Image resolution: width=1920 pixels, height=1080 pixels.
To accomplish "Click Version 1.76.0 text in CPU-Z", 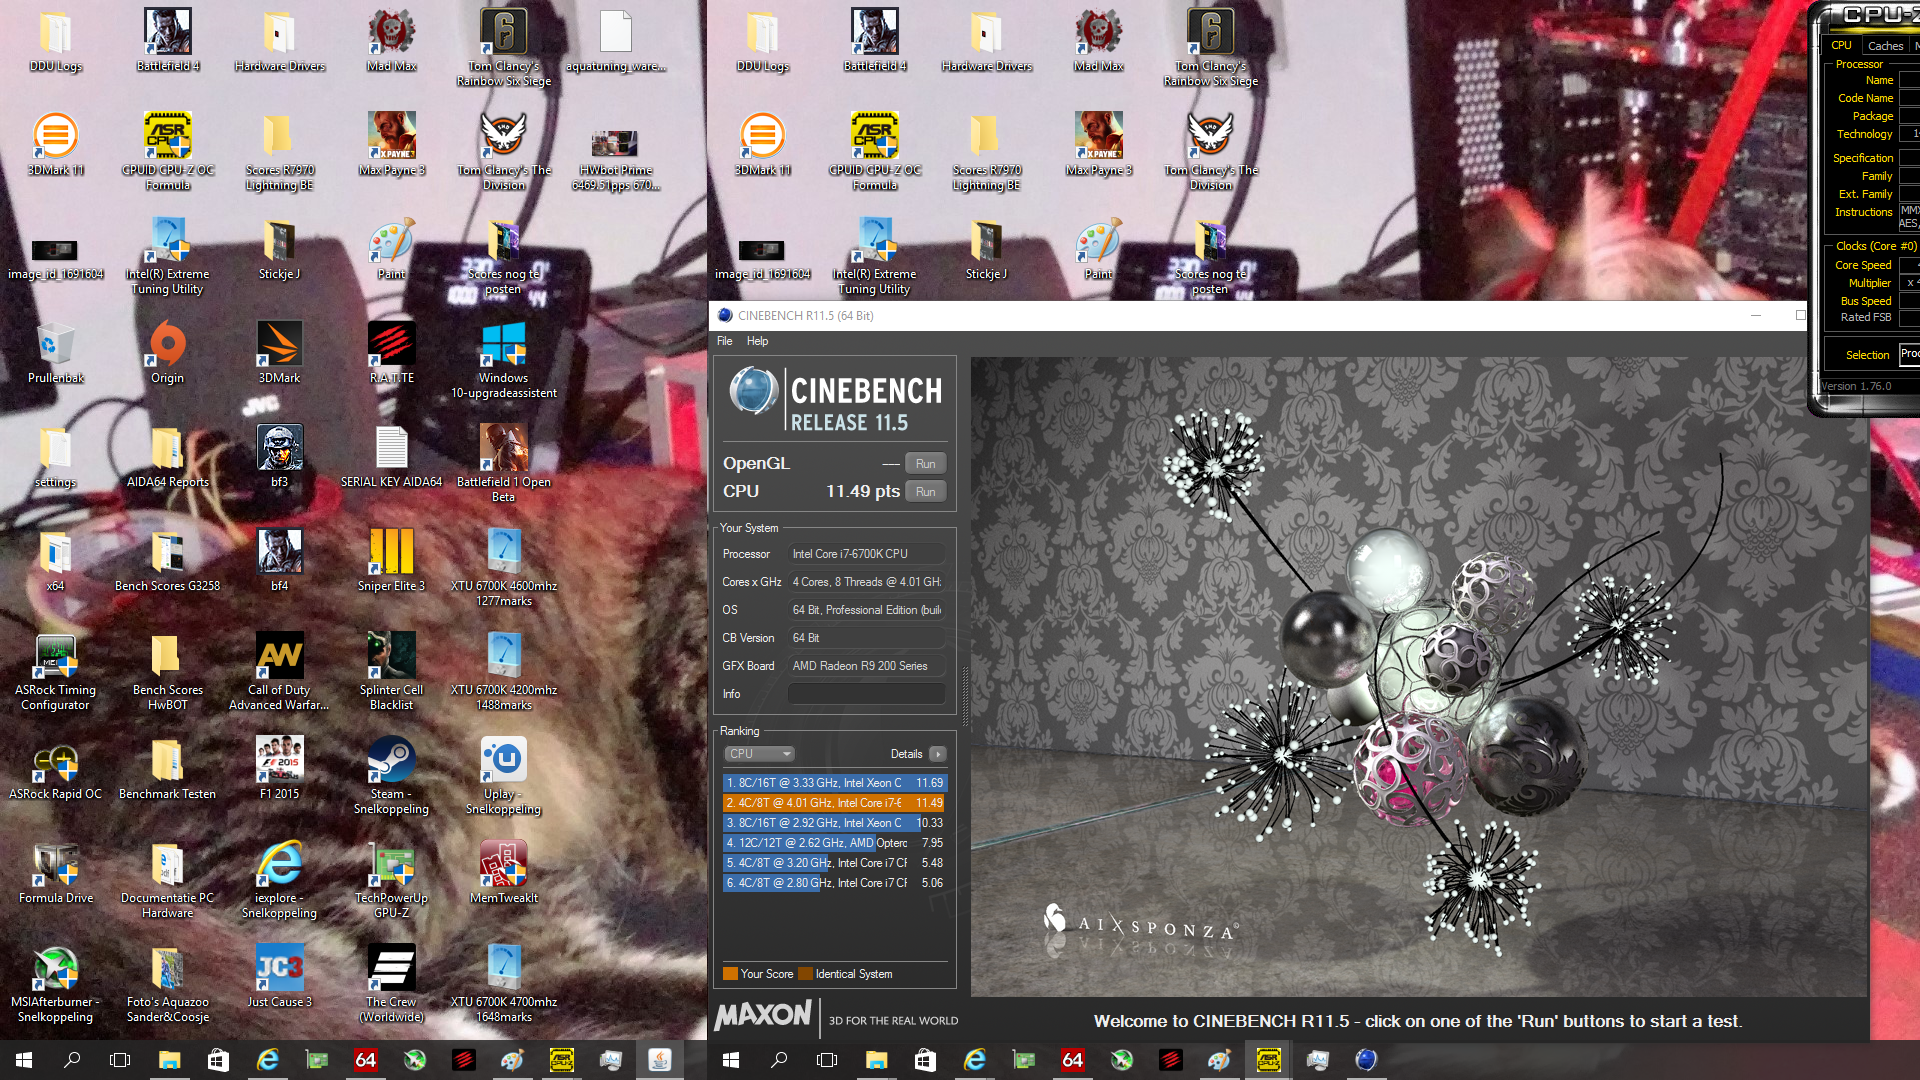I will tap(1856, 386).
